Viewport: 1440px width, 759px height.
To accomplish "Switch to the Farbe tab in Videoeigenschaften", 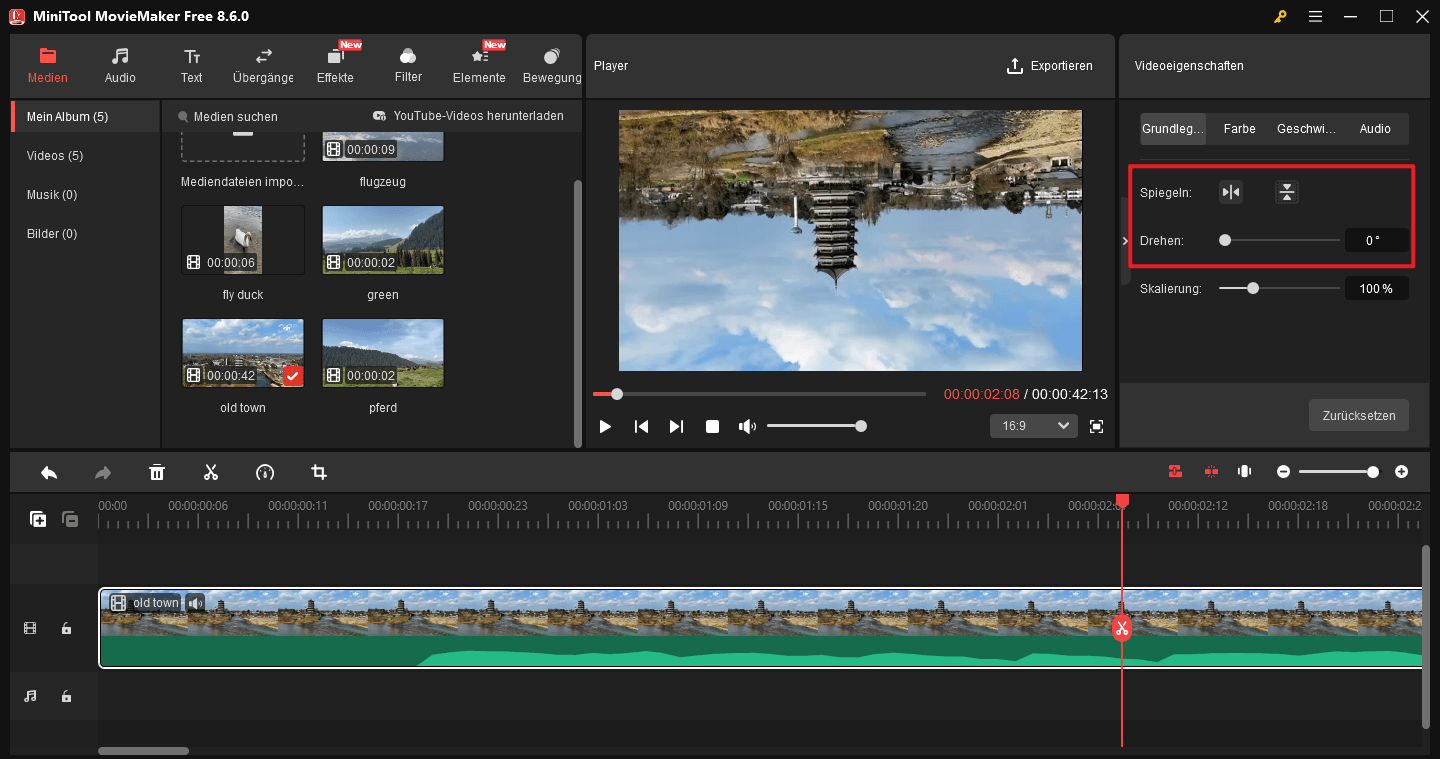I will pyautogui.click(x=1239, y=128).
